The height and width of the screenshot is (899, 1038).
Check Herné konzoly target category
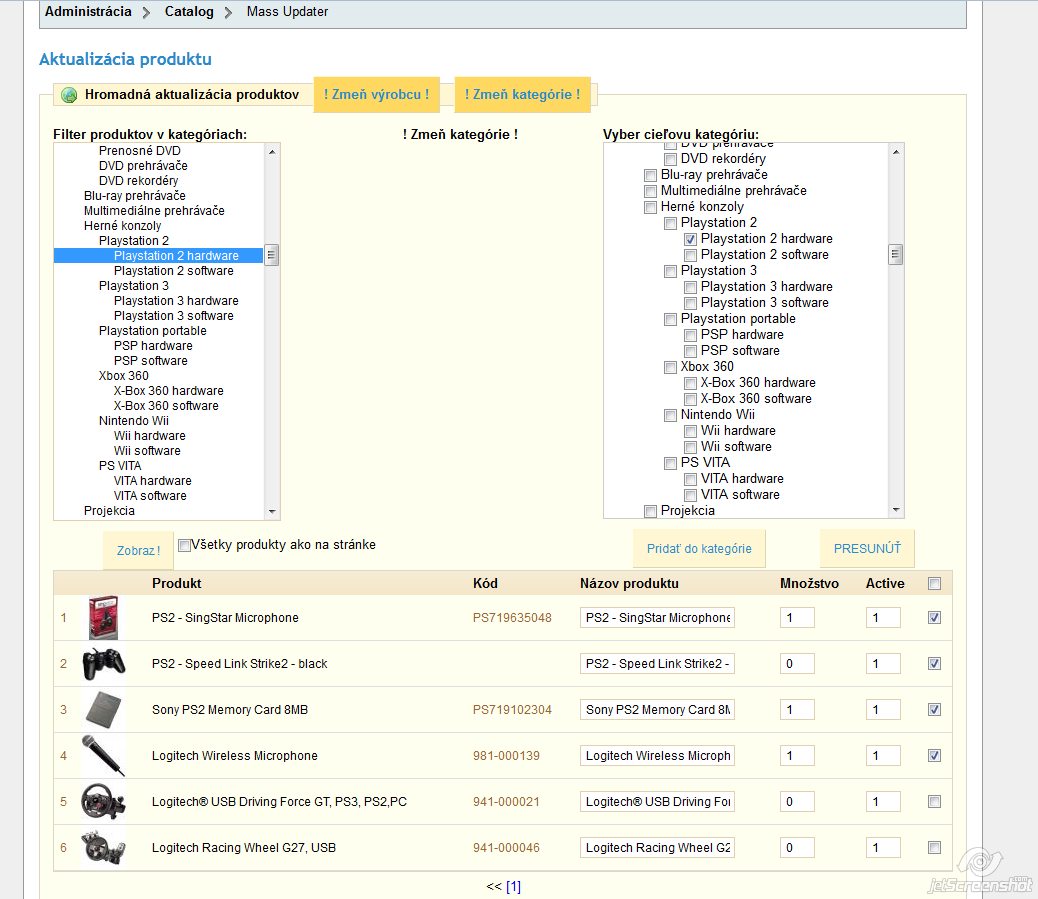tap(650, 207)
